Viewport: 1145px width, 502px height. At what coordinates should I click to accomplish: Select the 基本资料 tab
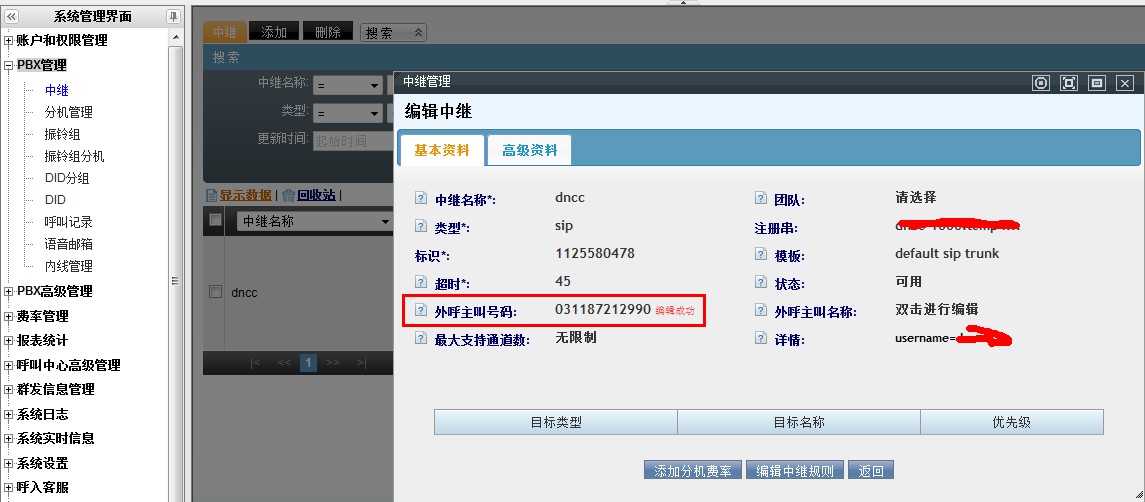point(441,150)
